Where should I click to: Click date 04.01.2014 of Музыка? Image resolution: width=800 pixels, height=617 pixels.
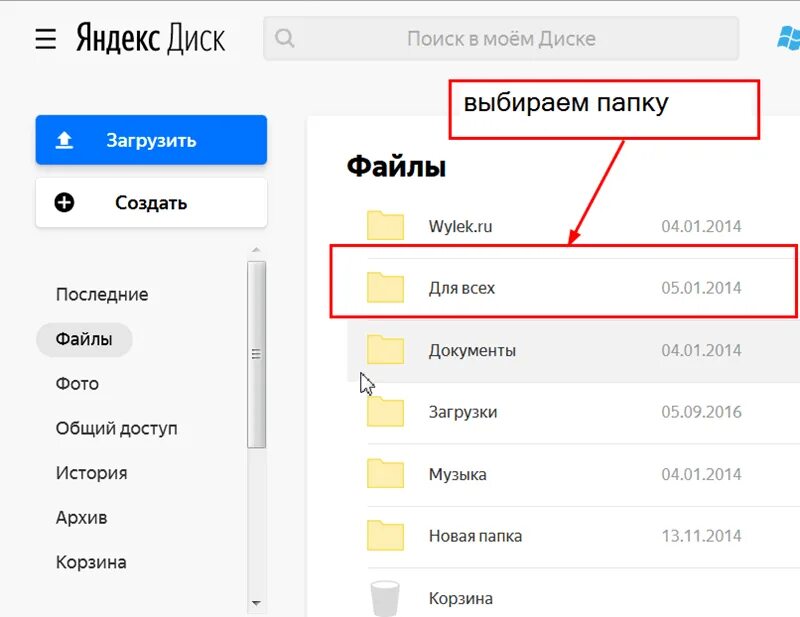(x=701, y=474)
